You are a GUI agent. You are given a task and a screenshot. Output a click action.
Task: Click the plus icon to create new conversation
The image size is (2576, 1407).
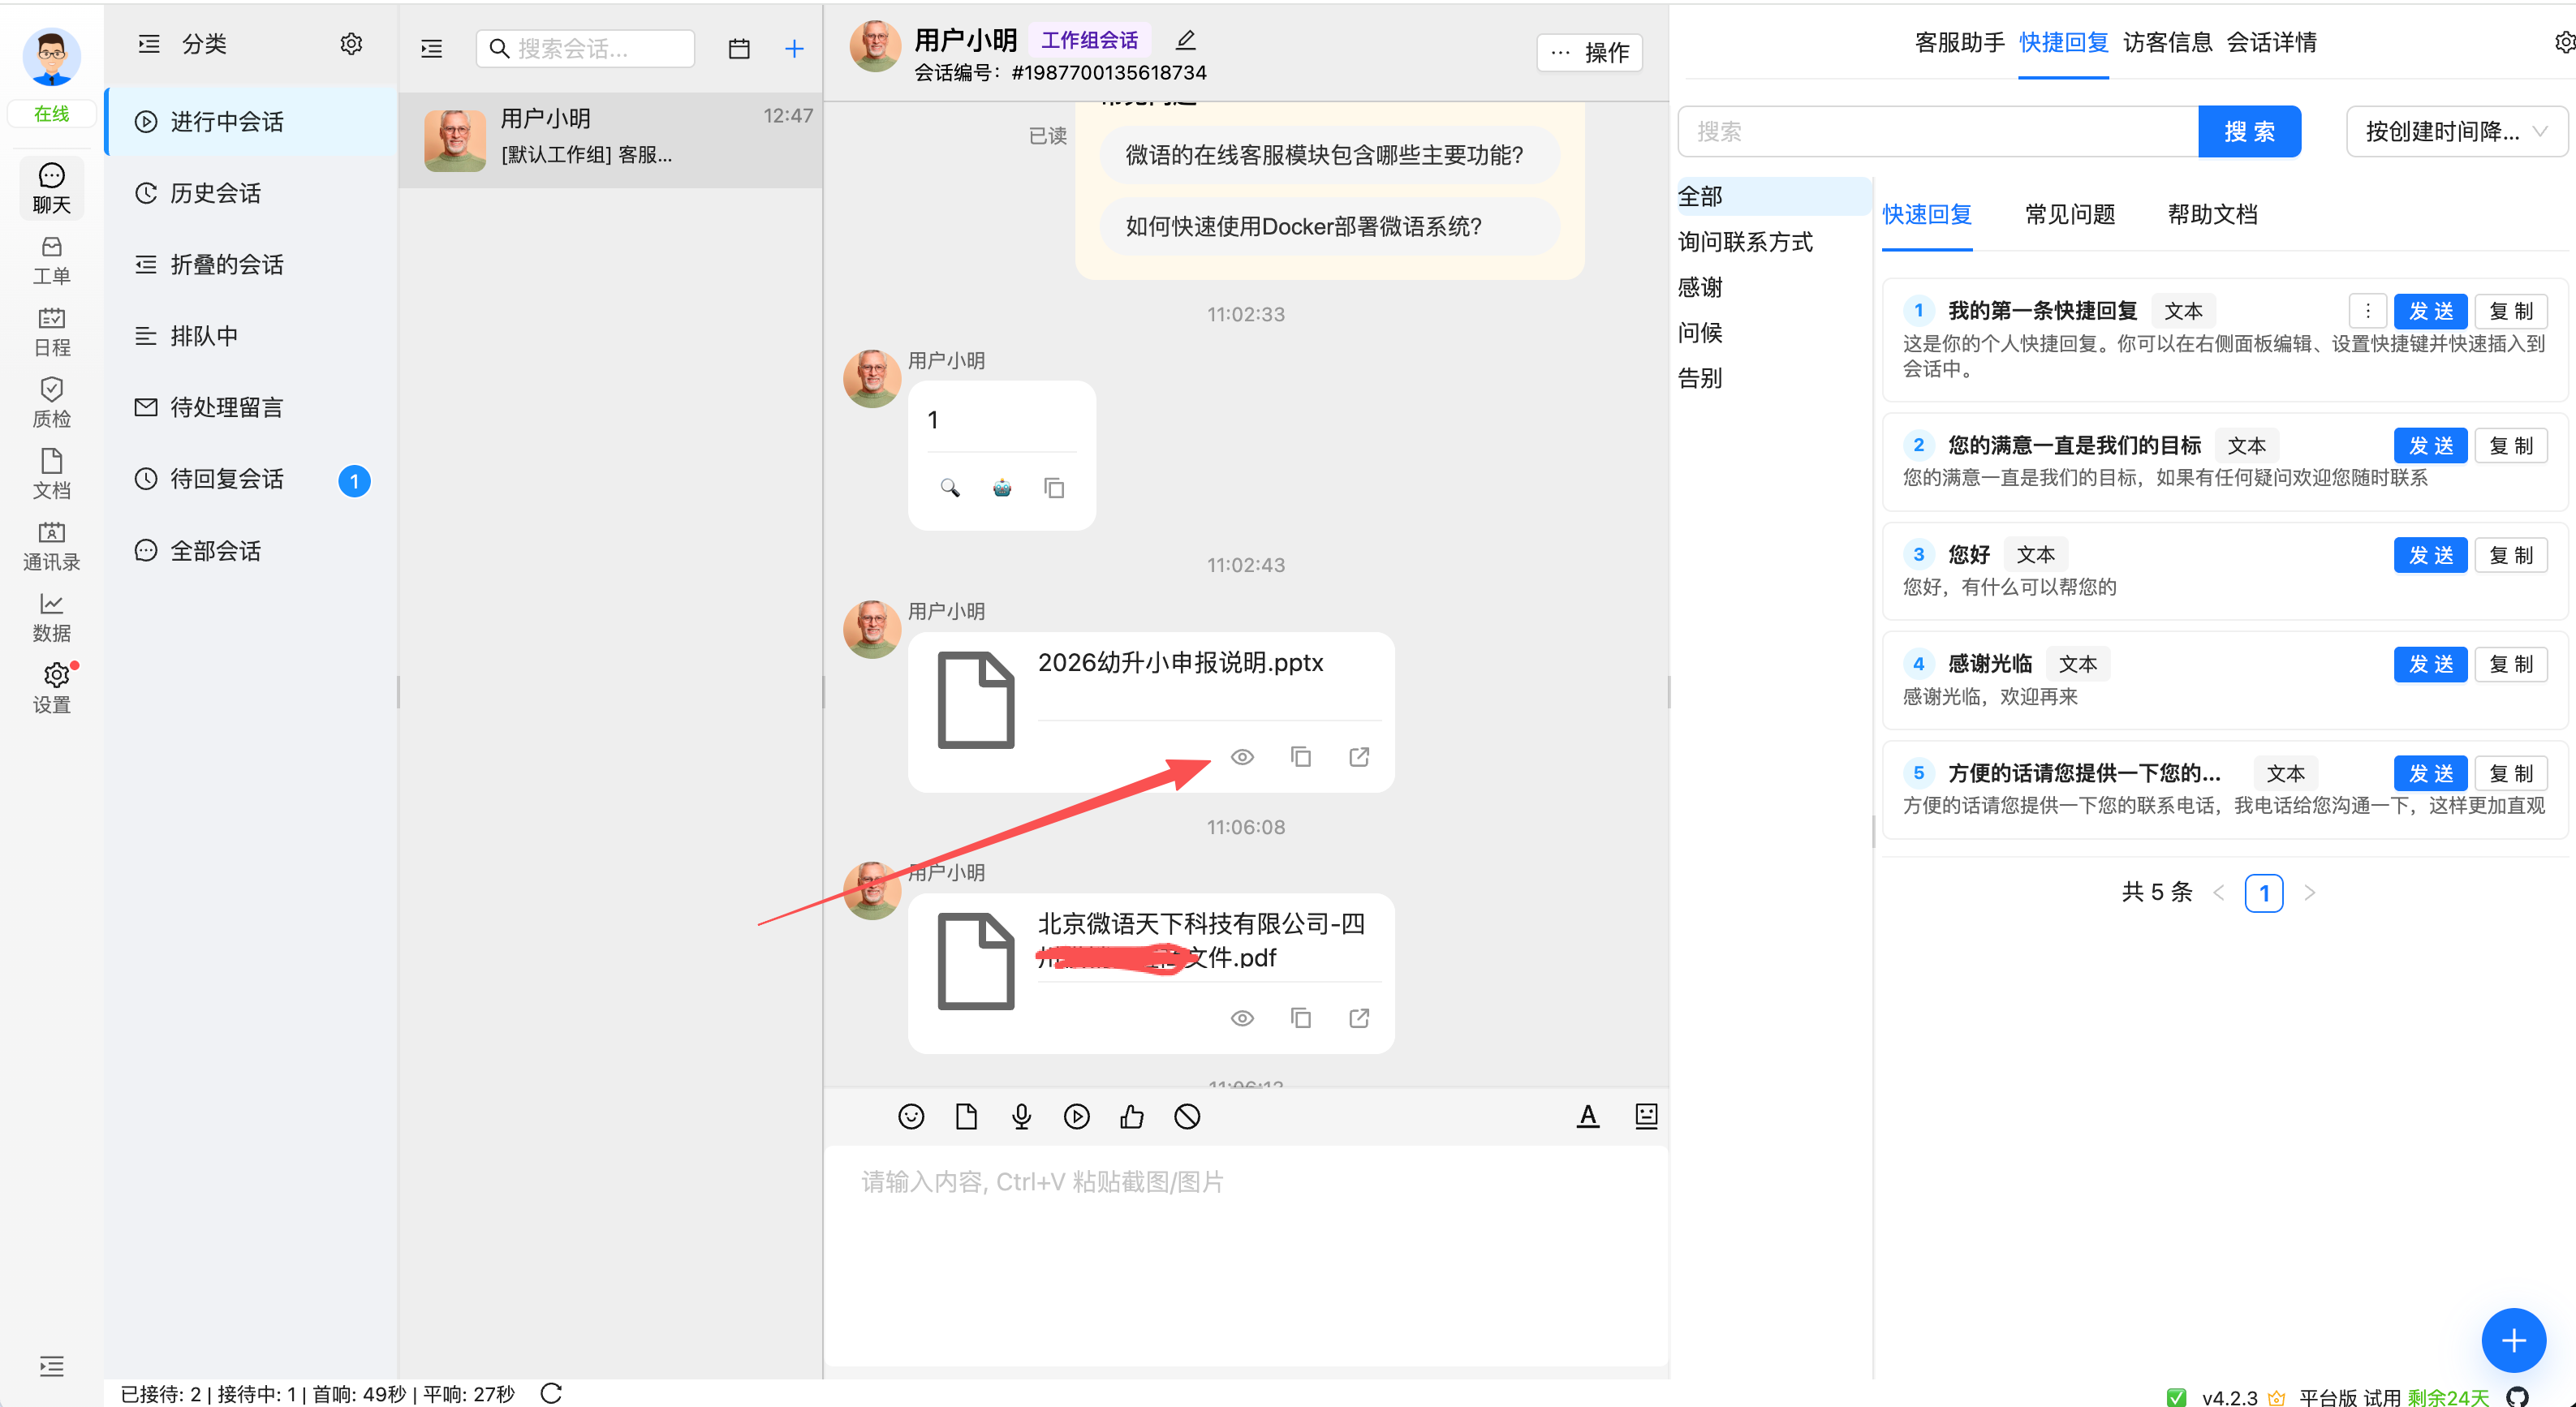pos(794,48)
